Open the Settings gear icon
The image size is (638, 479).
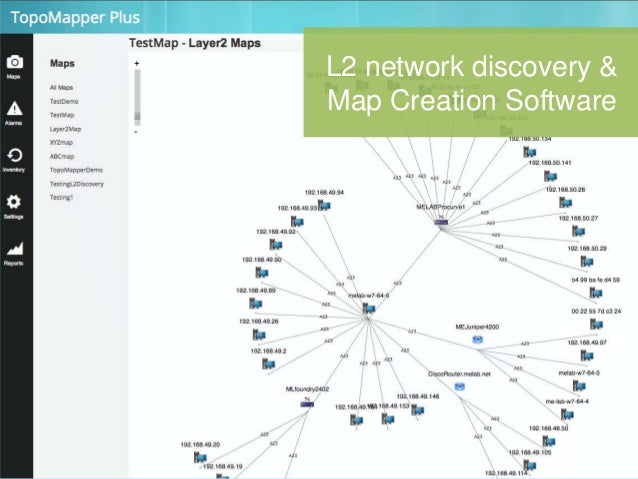[x=14, y=202]
